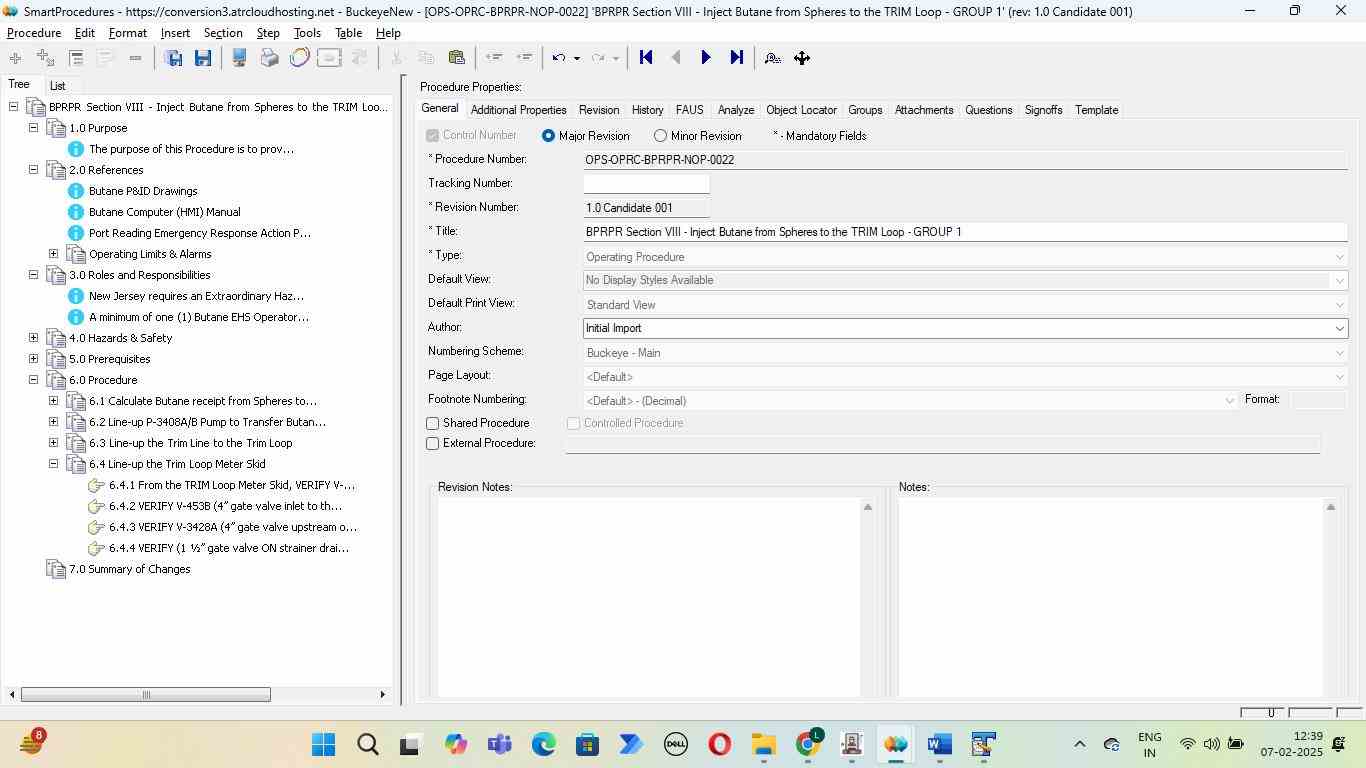This screenshot has width=1366, height=768.
Task: Switch to the Additional Properties tab
Action: tap(518, 110)
